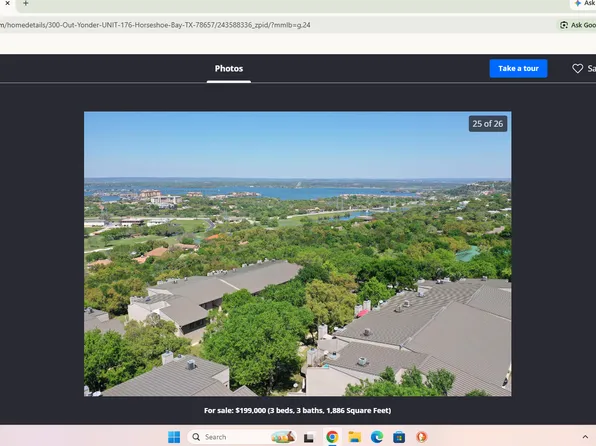The height and width of the screenshot is (446, 596).
Task: Click the Ask Google Lens icon
Action: (564, 25)
